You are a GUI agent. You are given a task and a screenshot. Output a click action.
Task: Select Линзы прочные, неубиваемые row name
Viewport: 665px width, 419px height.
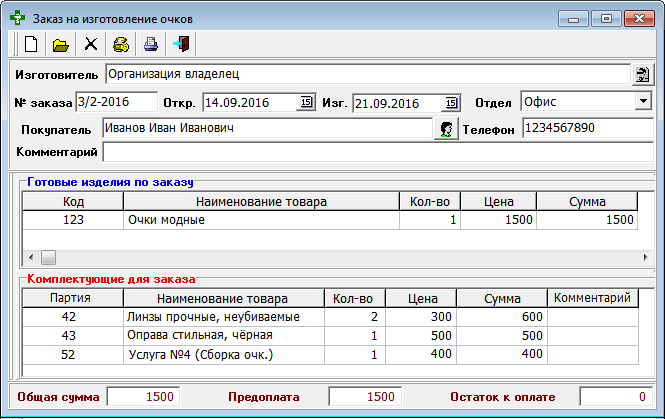pyautogui.click(x=224, y=317)
